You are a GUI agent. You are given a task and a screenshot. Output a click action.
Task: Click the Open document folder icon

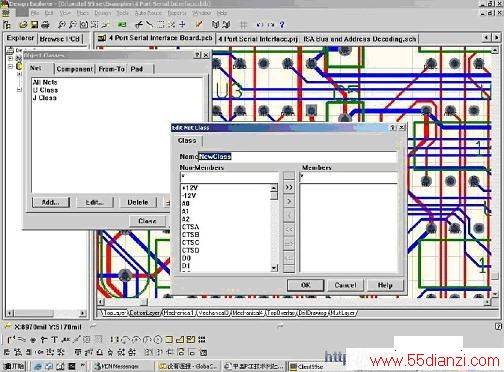(x=23, y=24)
